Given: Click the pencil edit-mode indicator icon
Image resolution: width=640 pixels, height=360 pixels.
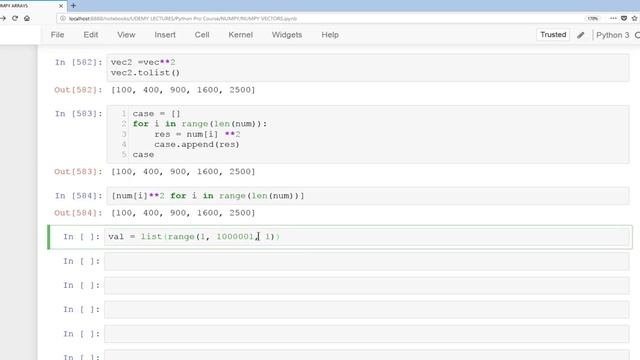Looking at the screenshot, I should pos(580,35).
